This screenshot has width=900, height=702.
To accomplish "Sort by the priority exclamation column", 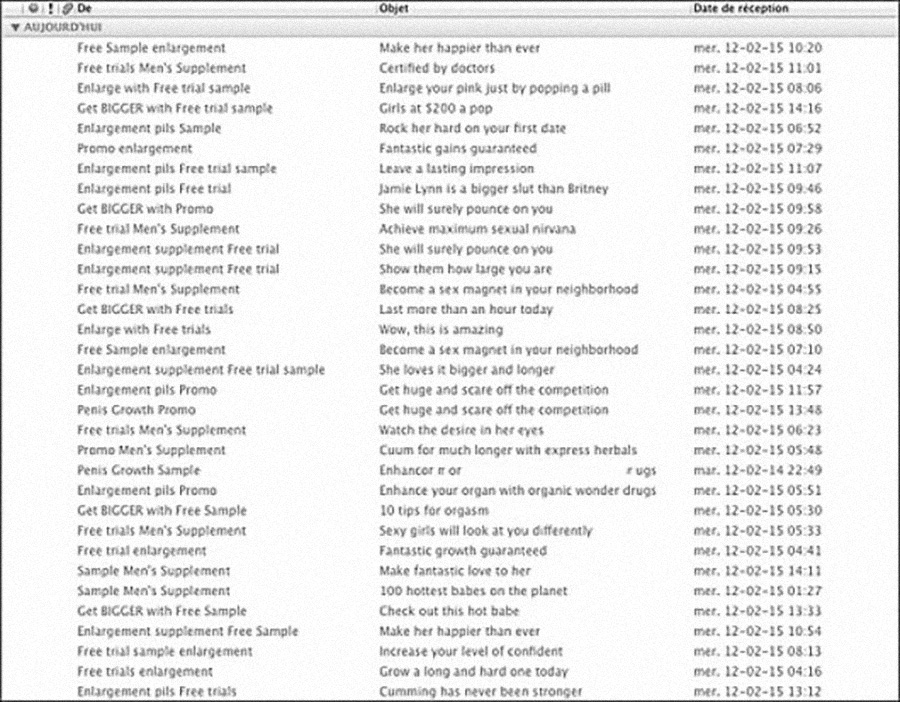I will point(50,8).
